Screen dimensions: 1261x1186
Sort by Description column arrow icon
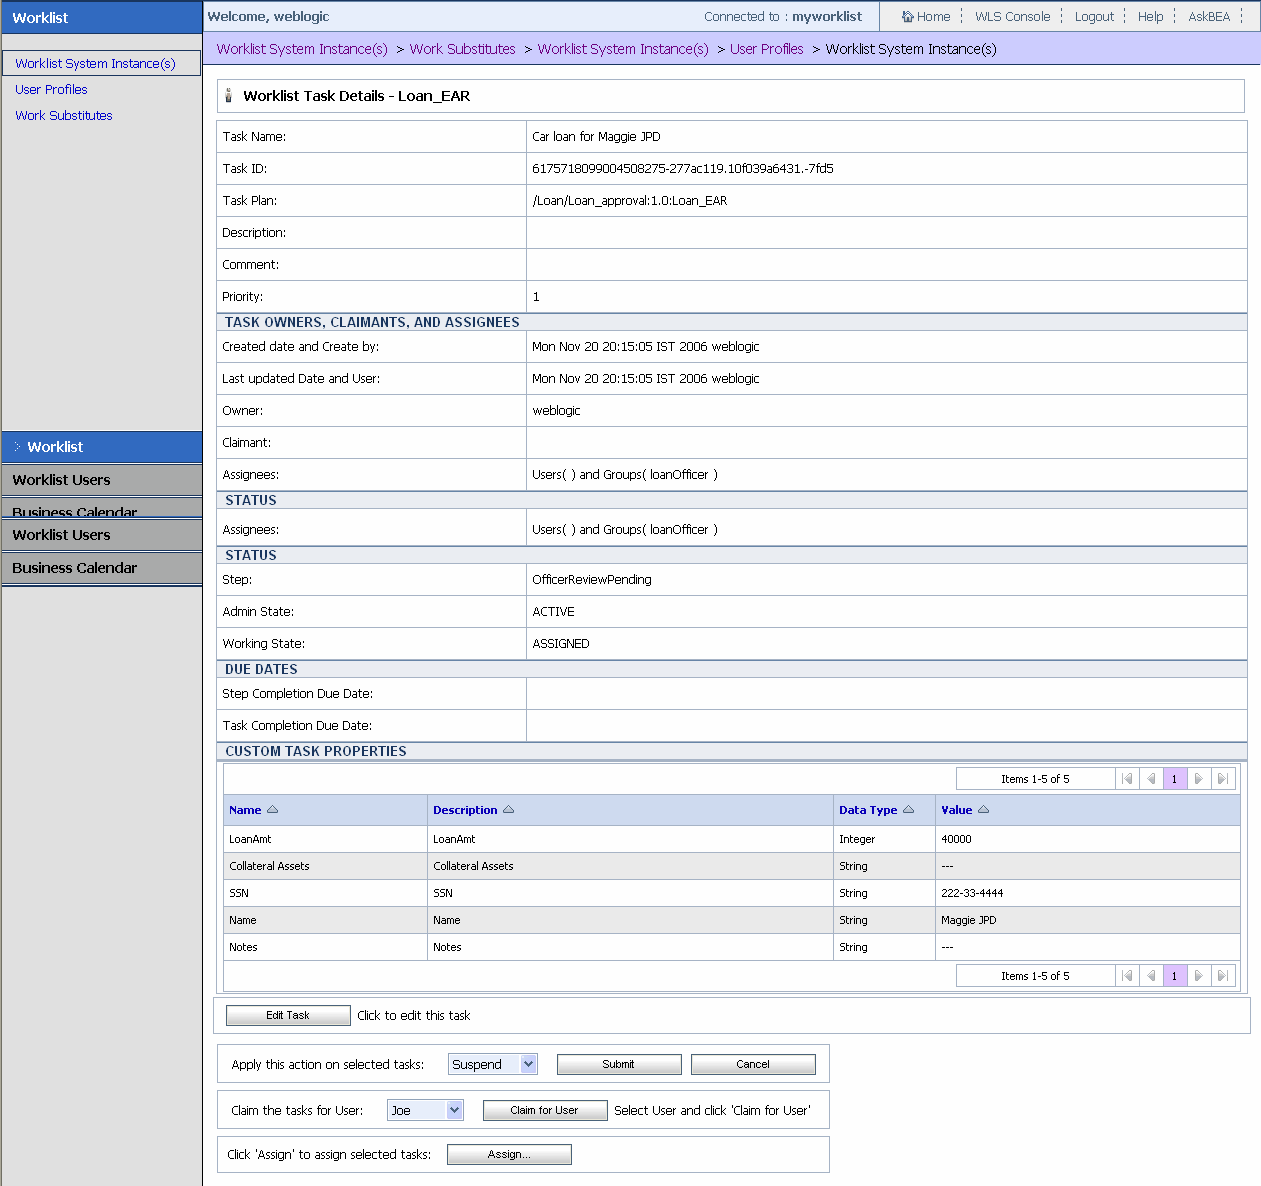pos(508,810)
